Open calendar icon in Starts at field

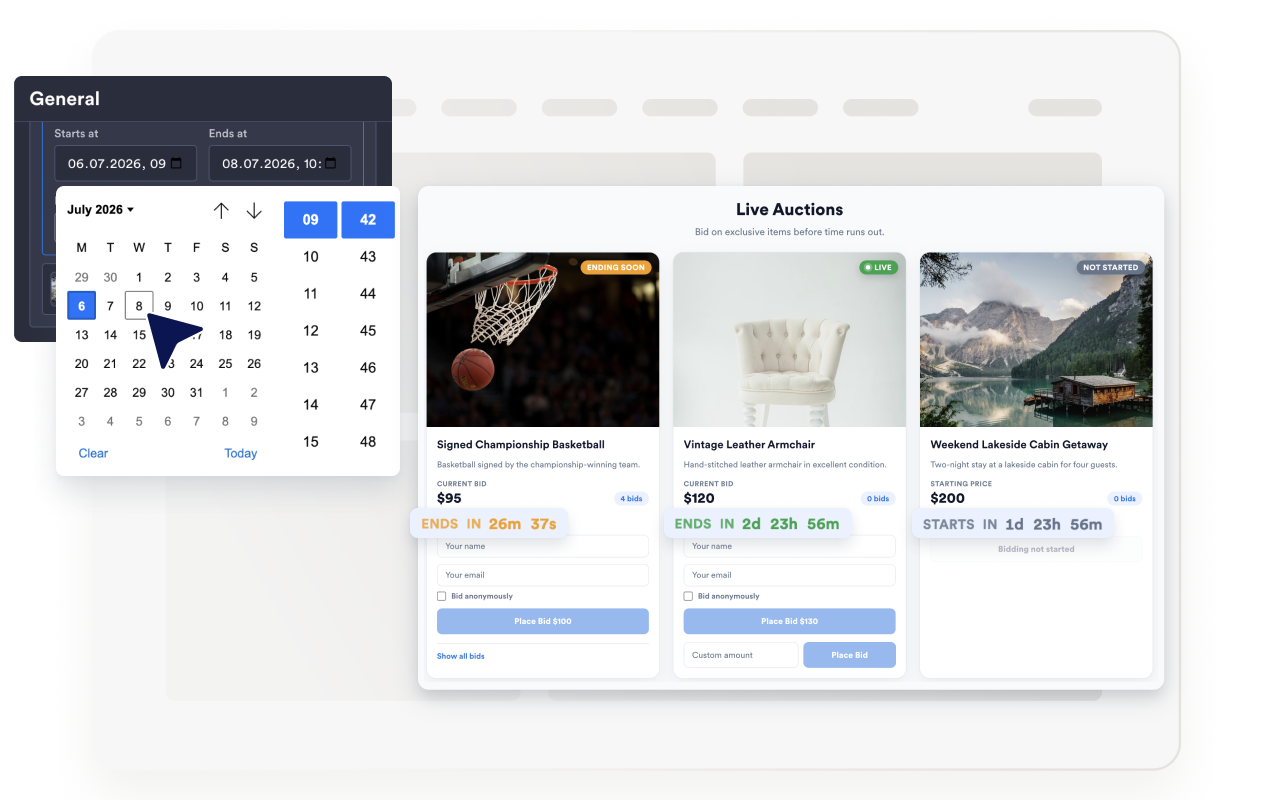177,163
